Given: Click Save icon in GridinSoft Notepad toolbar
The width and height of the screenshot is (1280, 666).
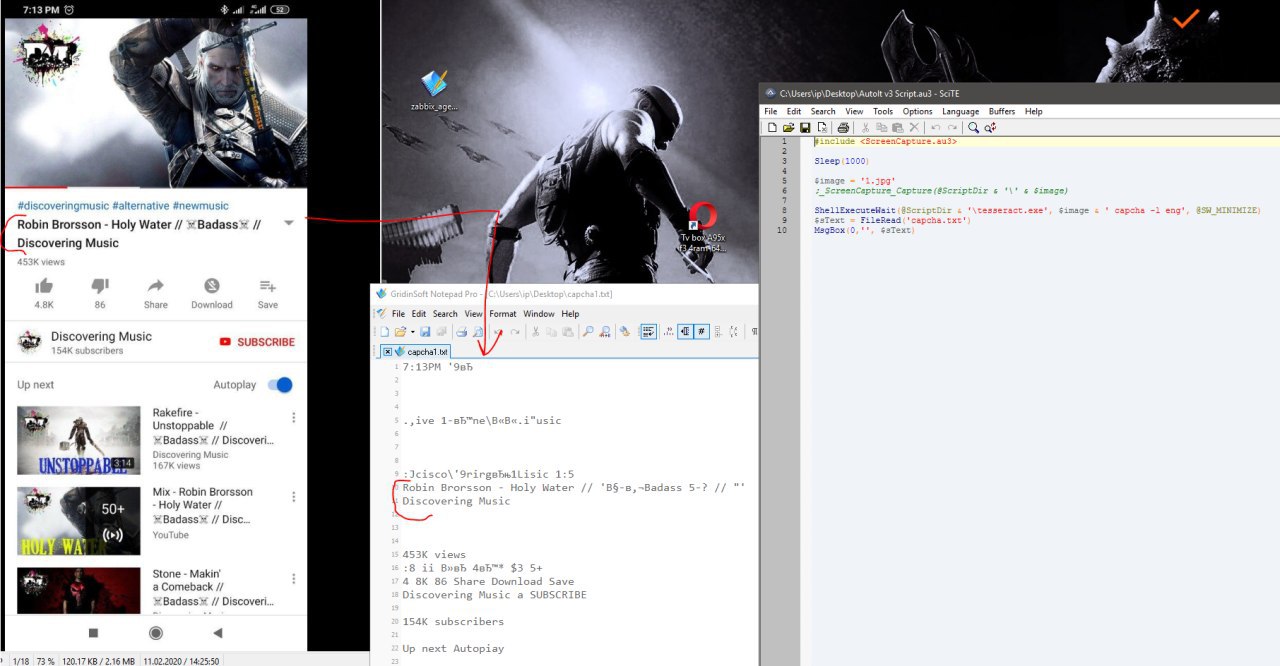Looking at the screenshot, I should 425,332.
